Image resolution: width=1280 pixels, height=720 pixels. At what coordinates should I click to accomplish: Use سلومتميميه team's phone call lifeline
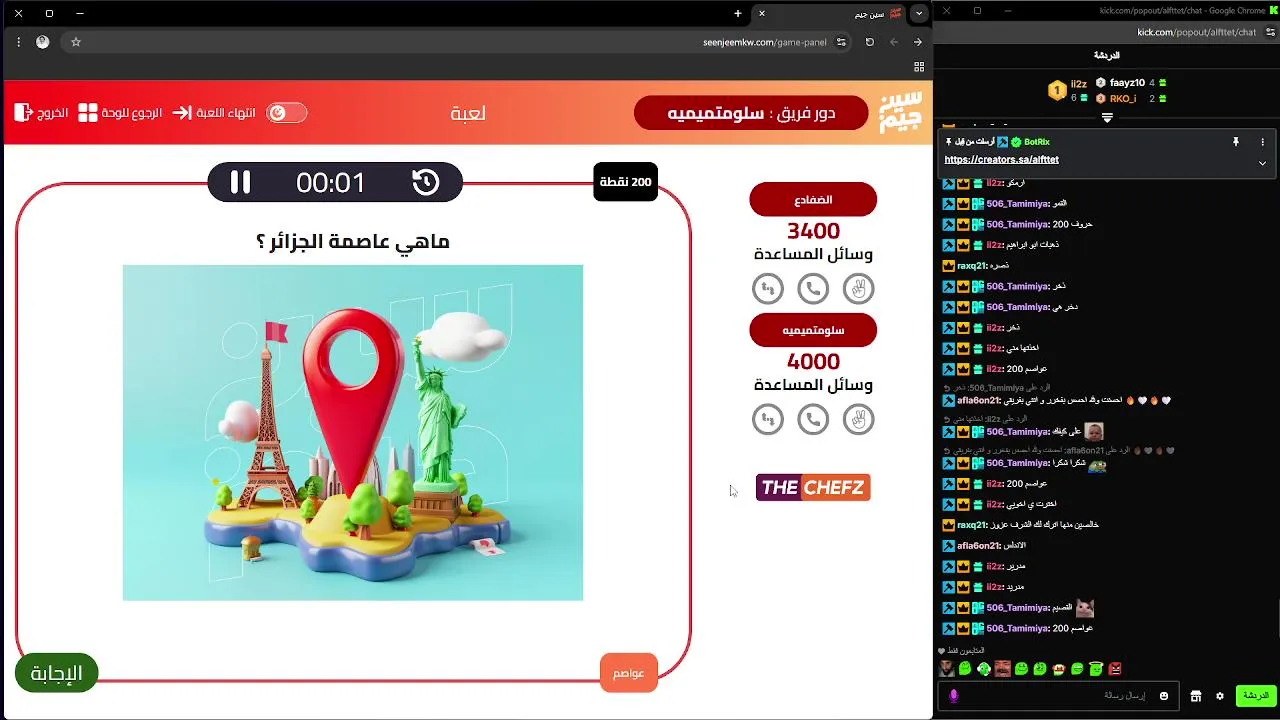(813, 419)
